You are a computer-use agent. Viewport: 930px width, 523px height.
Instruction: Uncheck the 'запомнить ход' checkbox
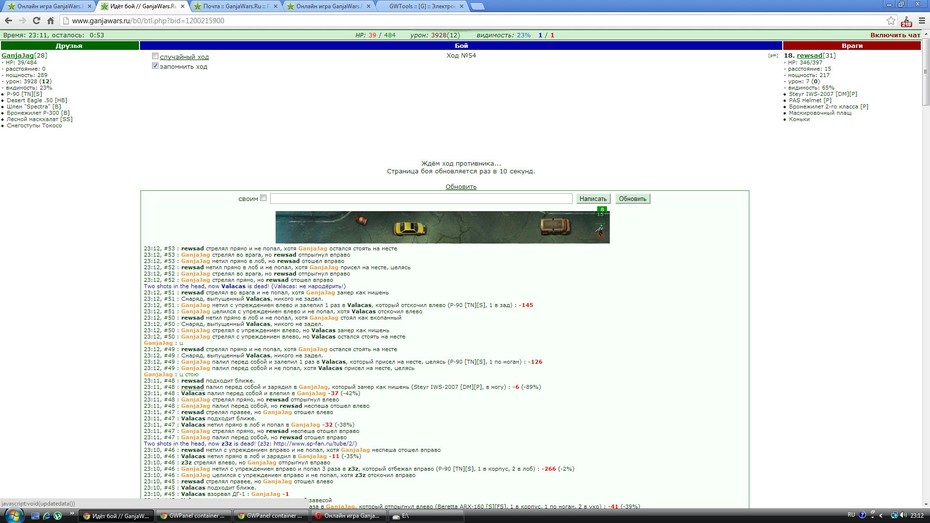point(155,66)
